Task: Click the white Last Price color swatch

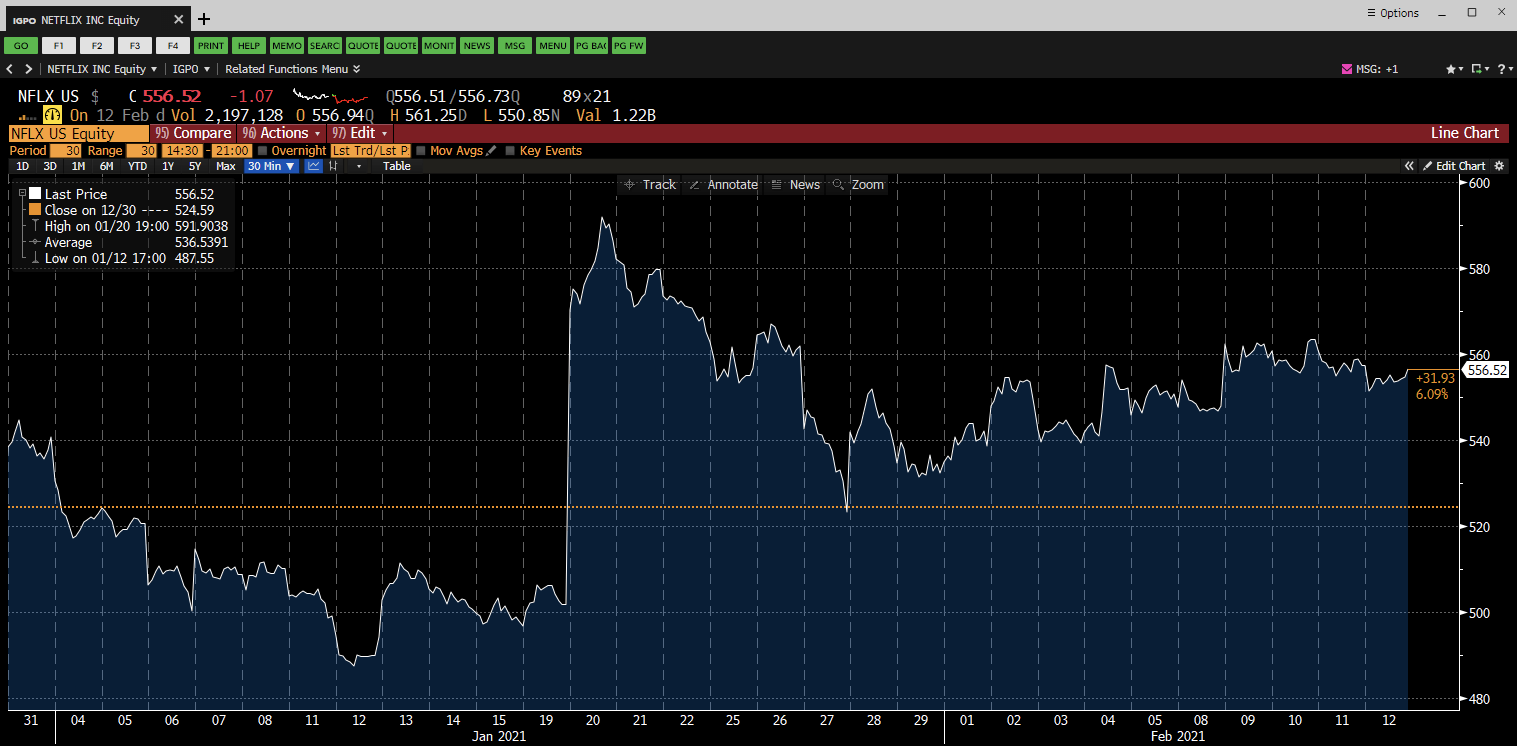Action: coord(35,194)
